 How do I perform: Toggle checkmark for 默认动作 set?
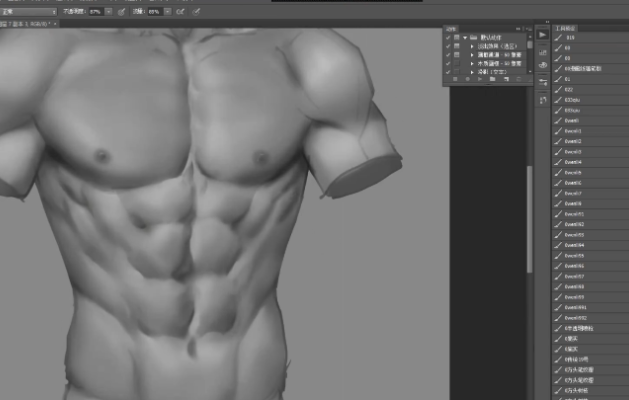coord(448,37)
